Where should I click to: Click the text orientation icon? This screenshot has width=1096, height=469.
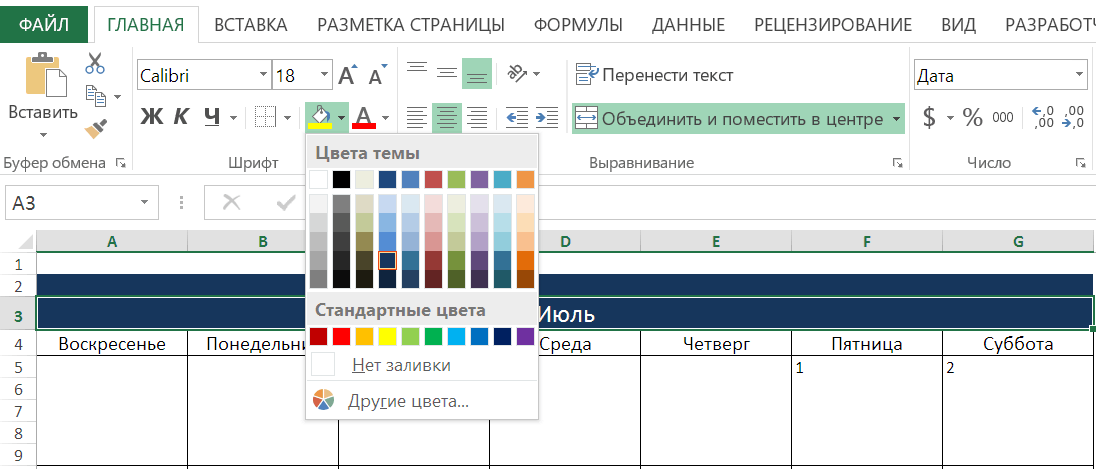[517, 73]
